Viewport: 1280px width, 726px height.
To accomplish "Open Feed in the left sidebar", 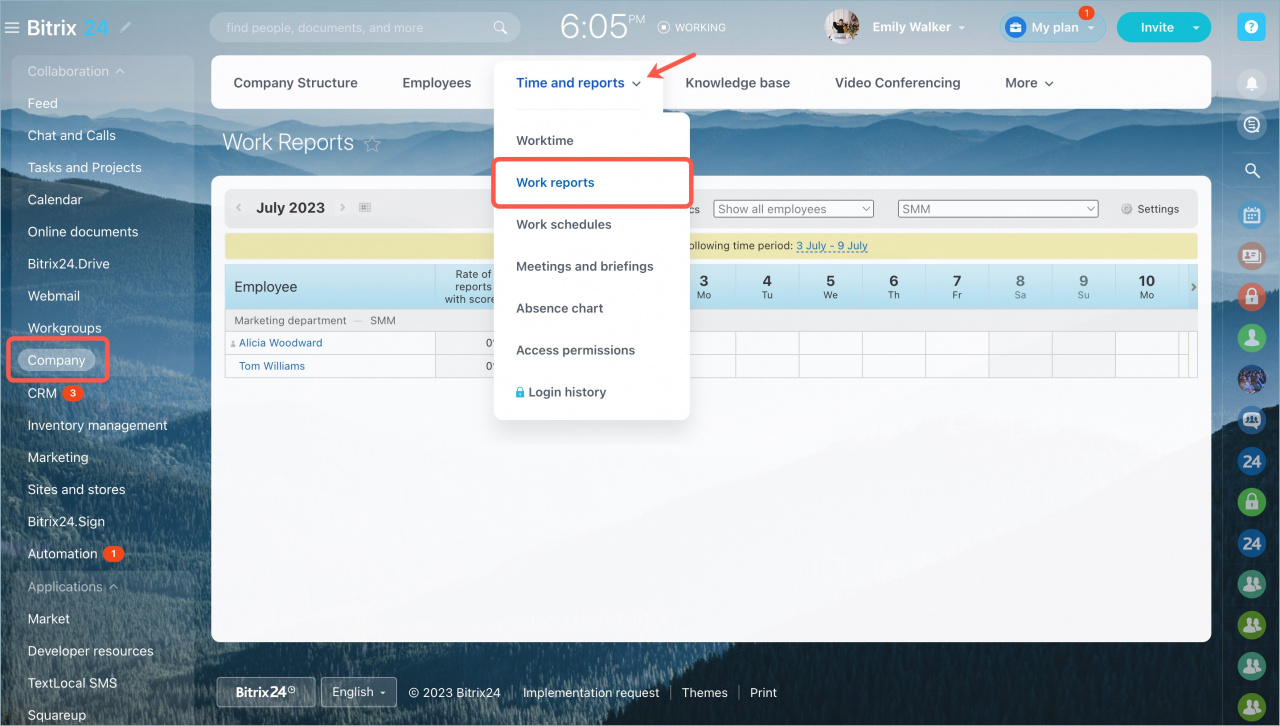I will pos(43,104).
